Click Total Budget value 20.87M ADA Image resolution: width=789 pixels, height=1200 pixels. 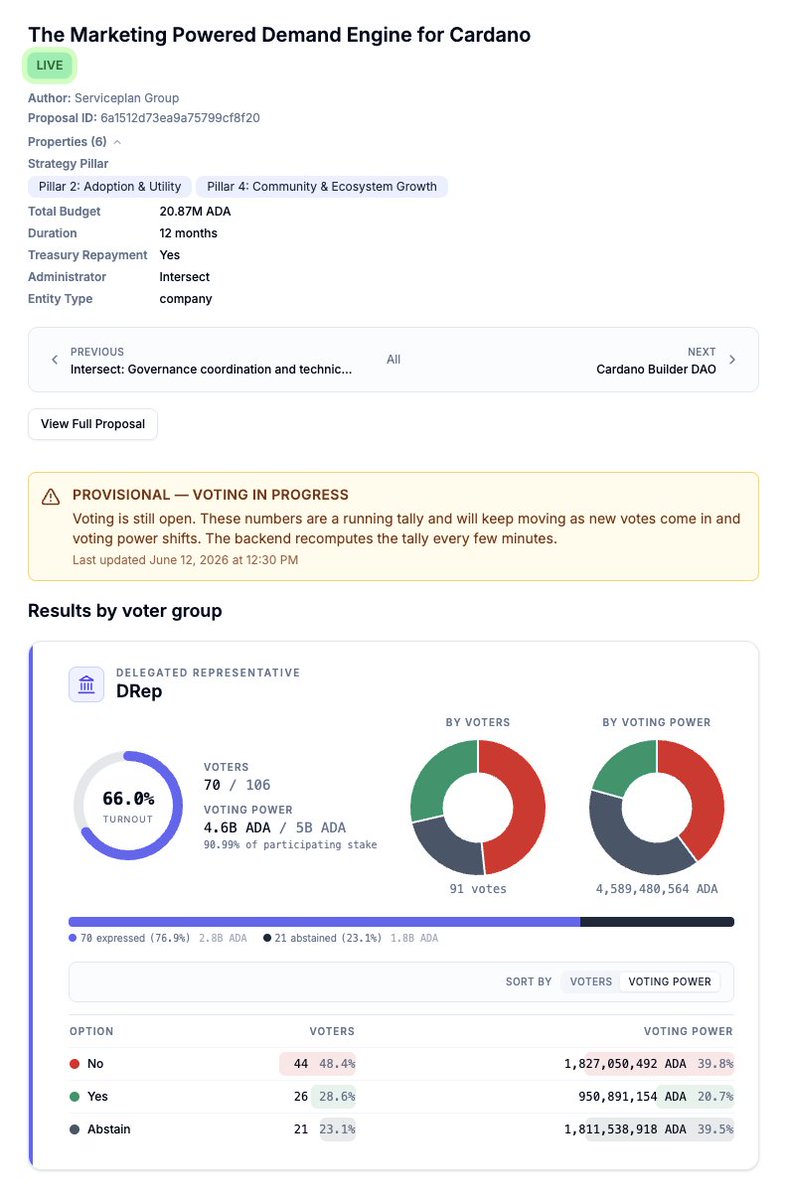(195, 212)
